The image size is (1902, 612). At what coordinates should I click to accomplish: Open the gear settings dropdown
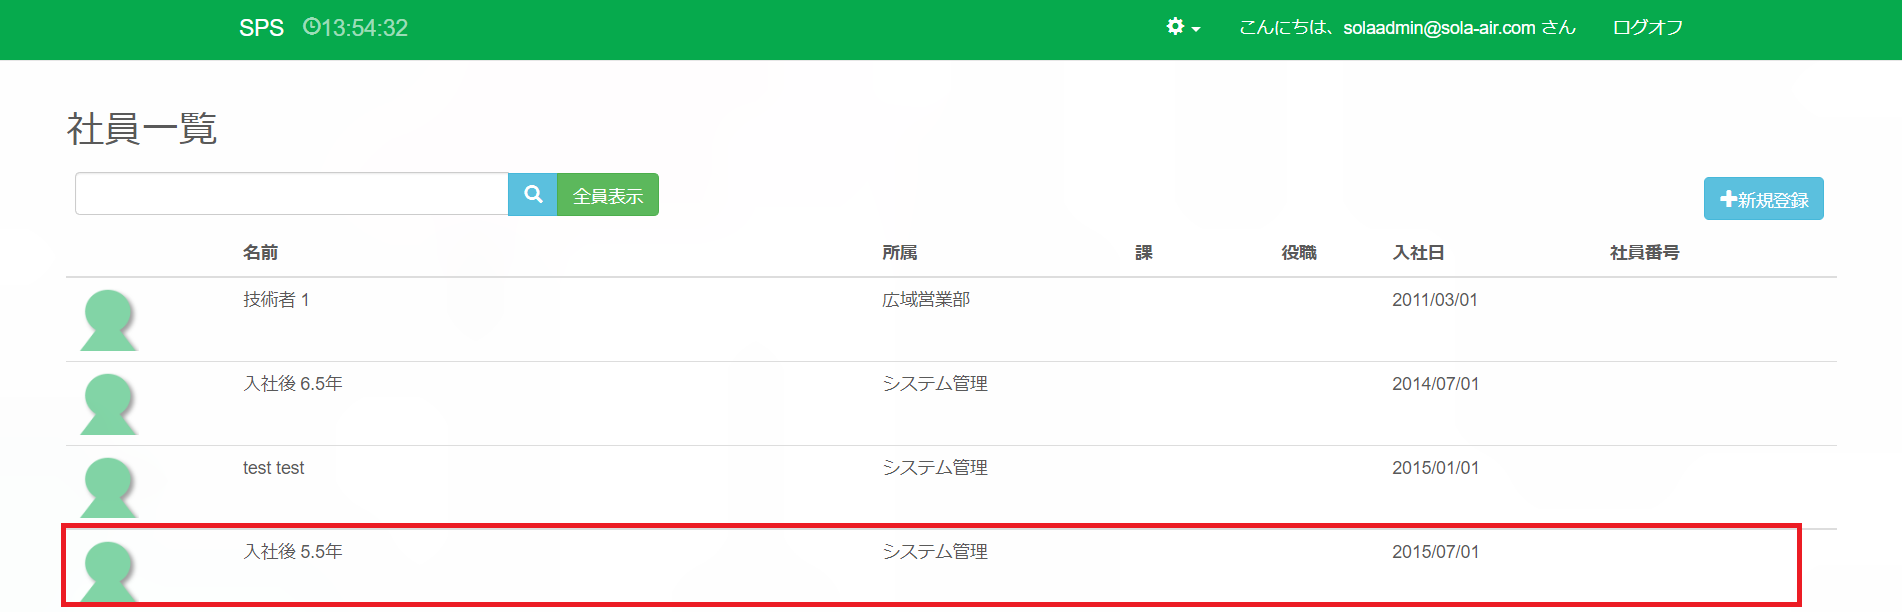click(1182, 27)
